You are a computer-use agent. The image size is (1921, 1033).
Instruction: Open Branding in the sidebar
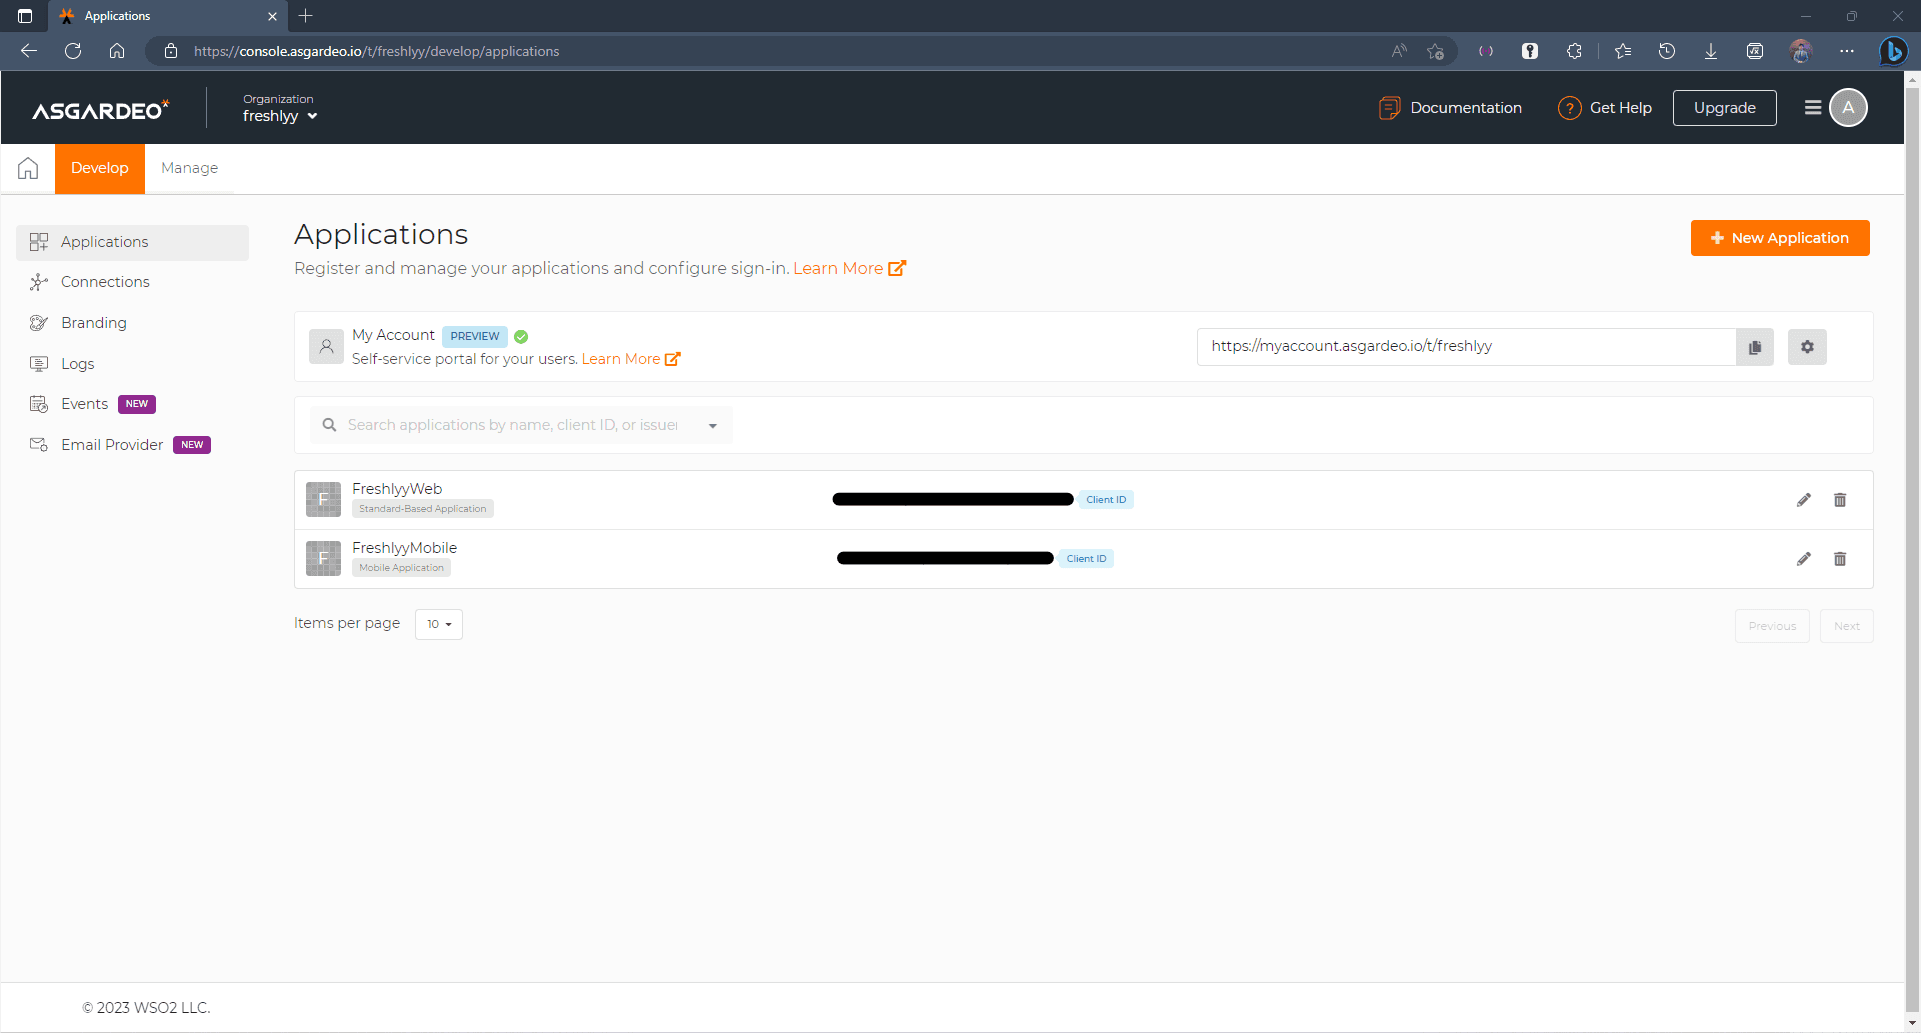point(132,323)
